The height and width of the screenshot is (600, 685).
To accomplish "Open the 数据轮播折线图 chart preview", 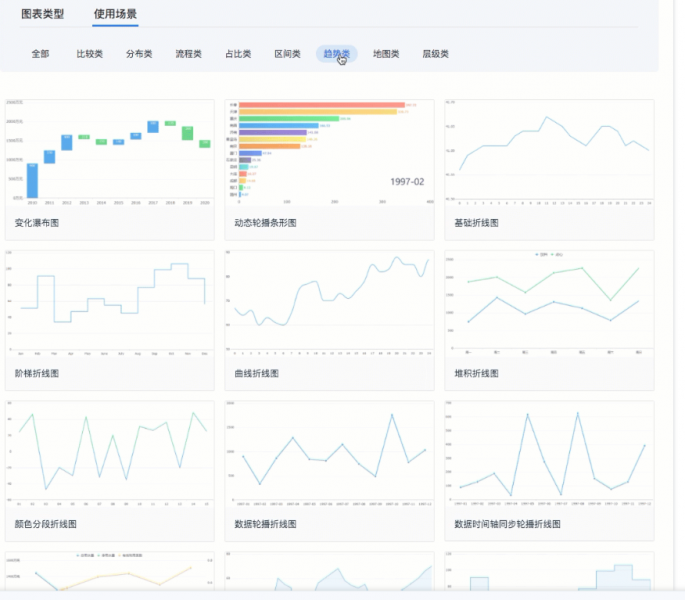I will coord(329,454).
